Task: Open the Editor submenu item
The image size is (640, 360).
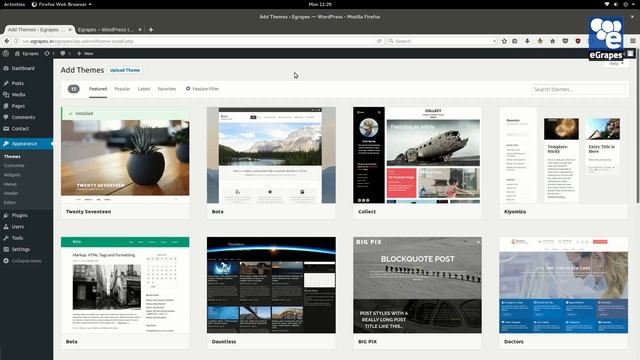Action: [10, 202]
